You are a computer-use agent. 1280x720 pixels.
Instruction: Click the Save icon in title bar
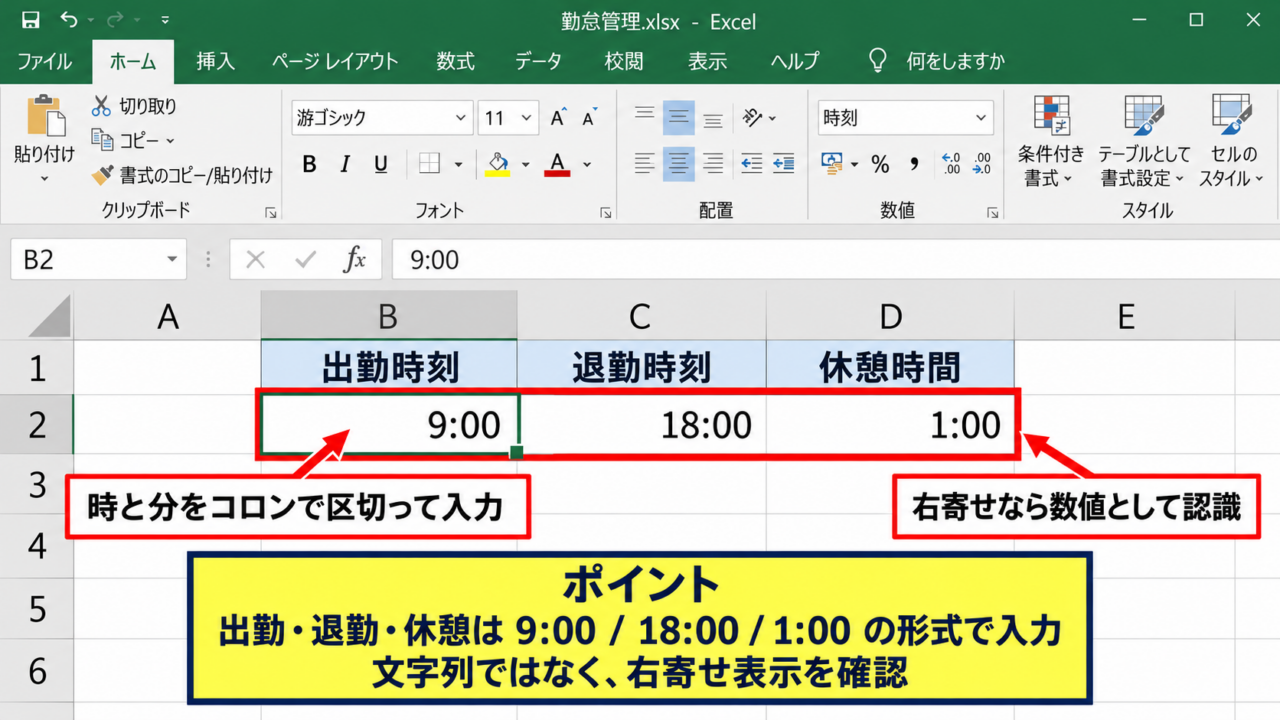click(x=30, y=20)
